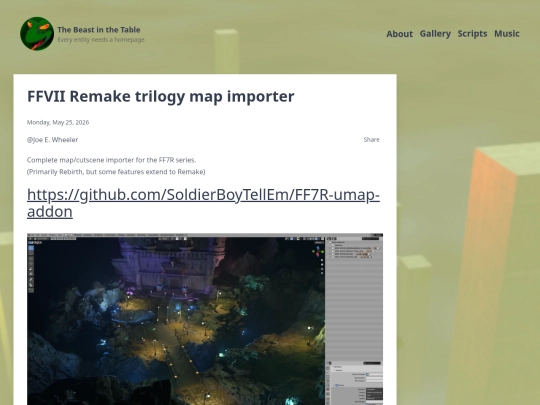Go to the Gallery page
The width and height of the screenshot is (540, 405).
click(435, 34)
